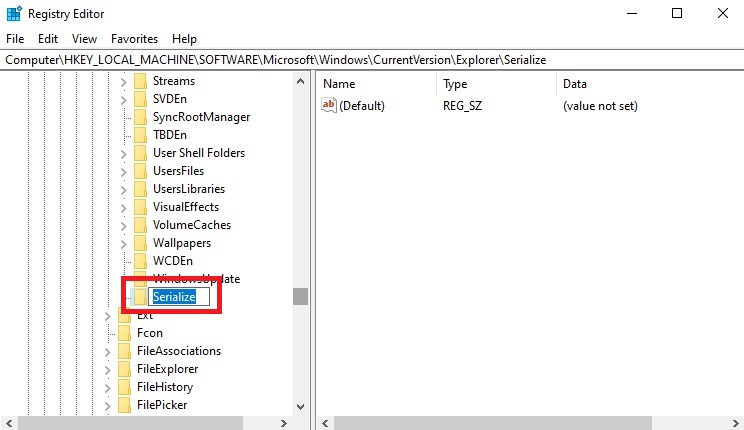Viewport: 744px width, 430px height.
Task: Expand the VolumeCaches key
Action: [123, 226]
